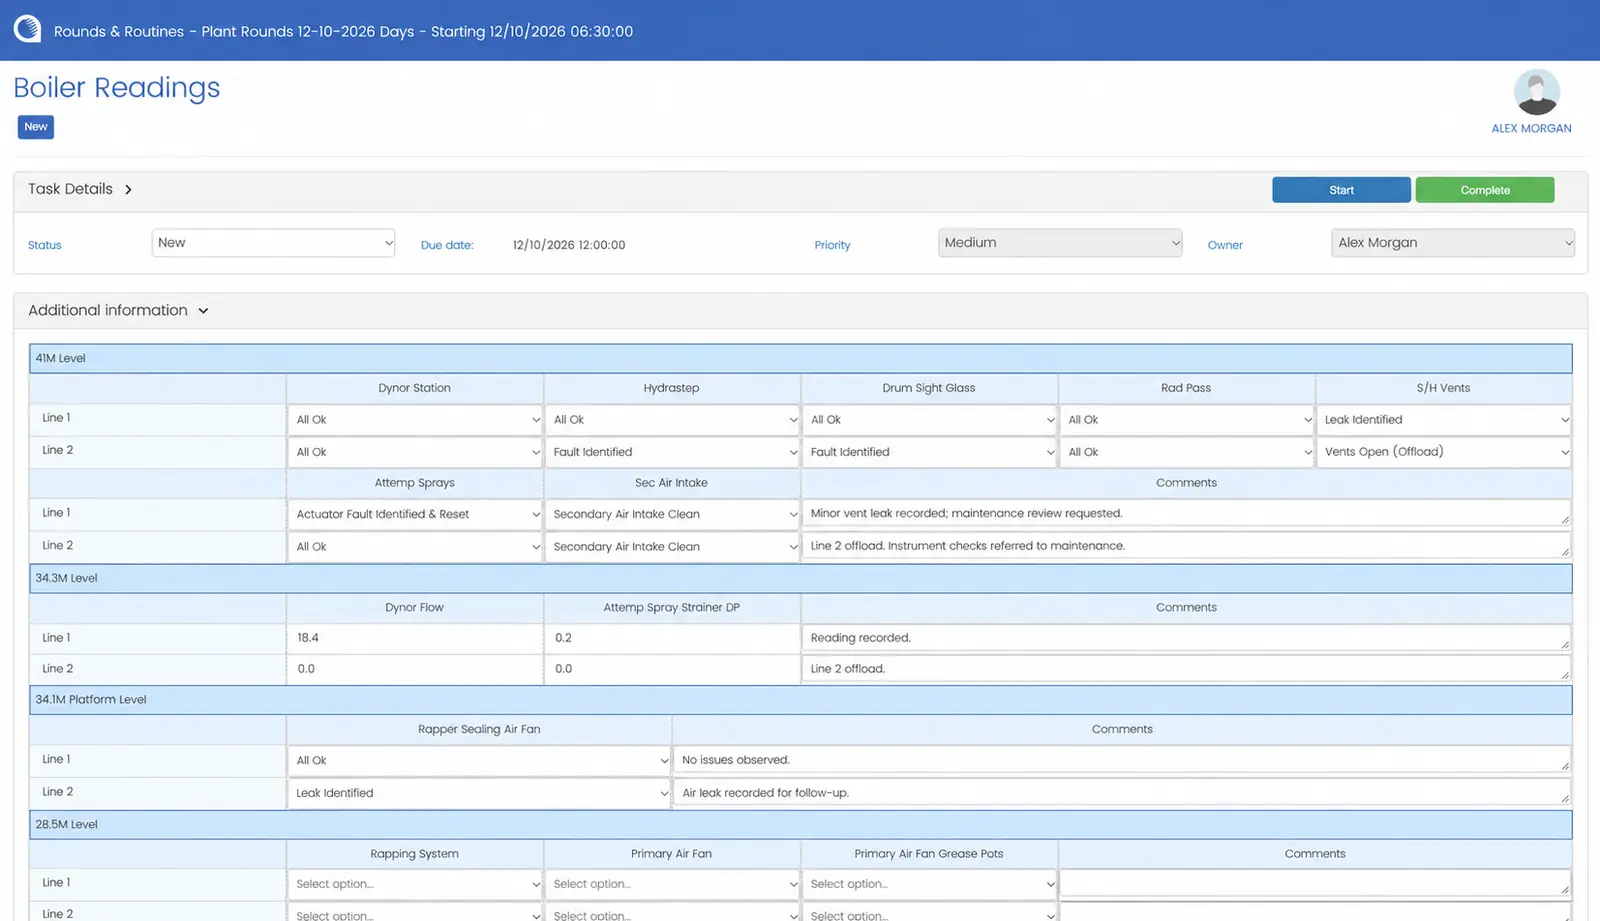Edit the Reading recorded comment field
This screenshot has width=1600, height=921.
1186,638
